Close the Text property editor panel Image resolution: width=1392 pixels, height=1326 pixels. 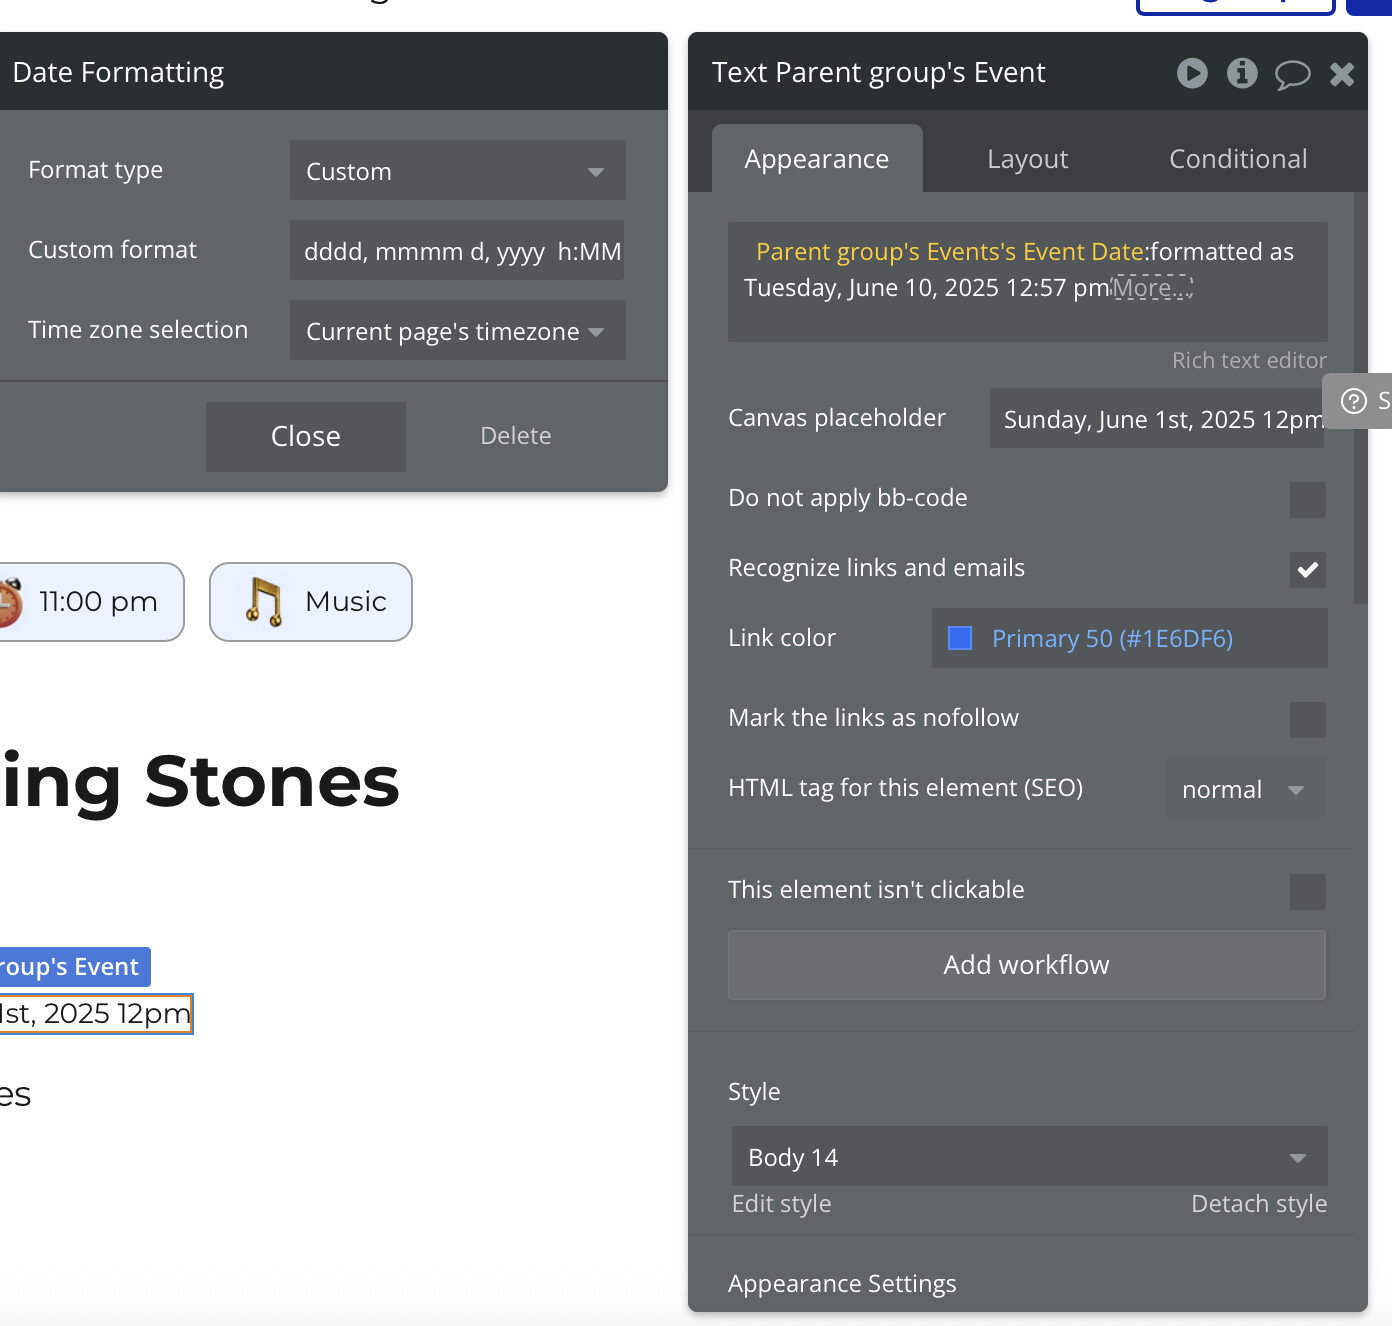pyautogui.click(x=1342, y=74)
